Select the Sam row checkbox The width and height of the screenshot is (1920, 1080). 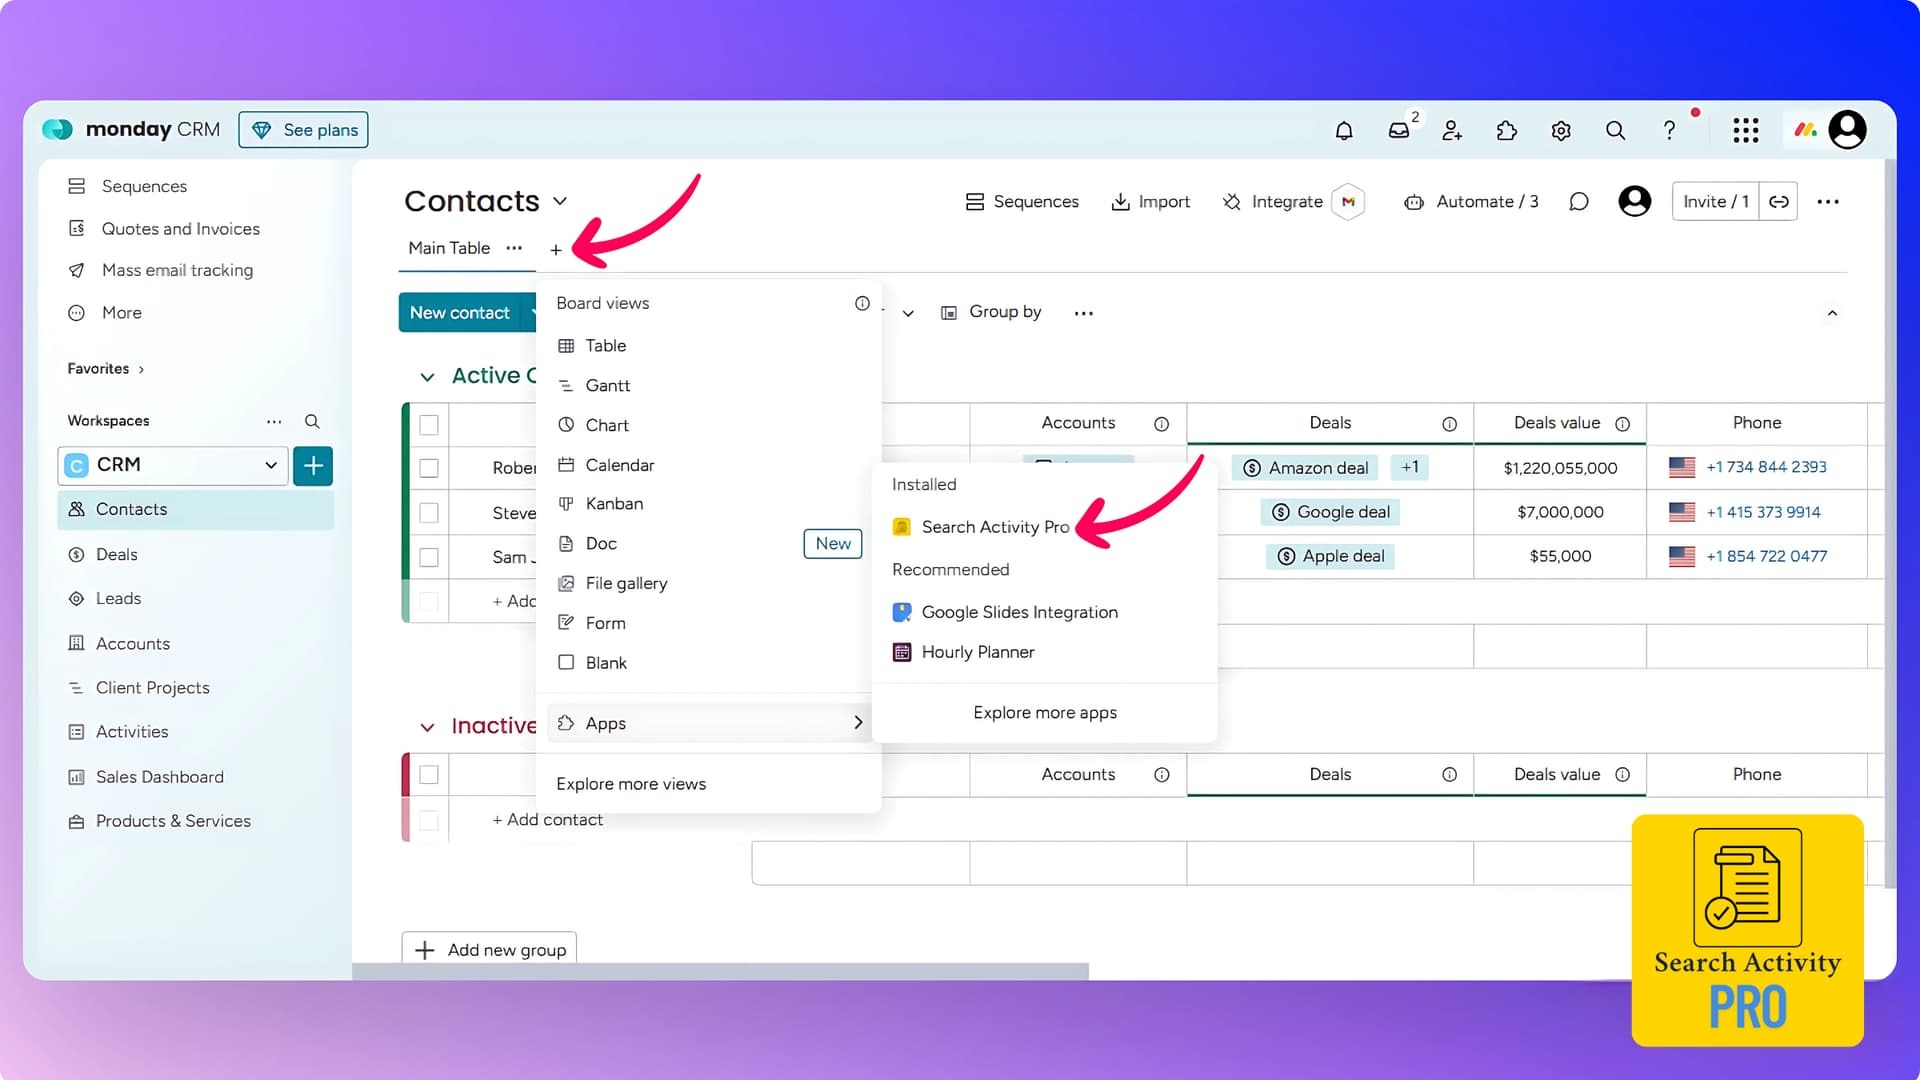pyautogui.click(x=429, y=557)
